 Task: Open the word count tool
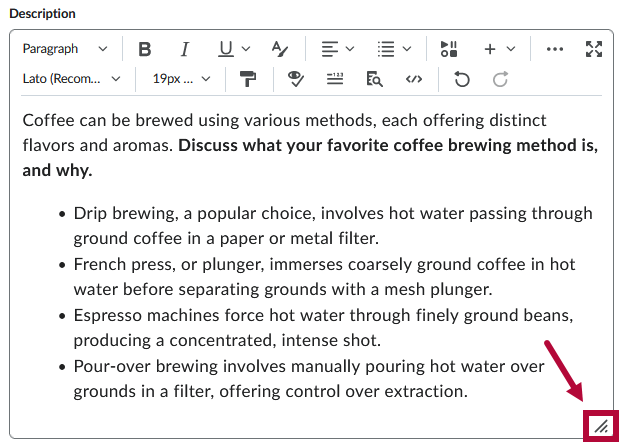tap(335, 79)
